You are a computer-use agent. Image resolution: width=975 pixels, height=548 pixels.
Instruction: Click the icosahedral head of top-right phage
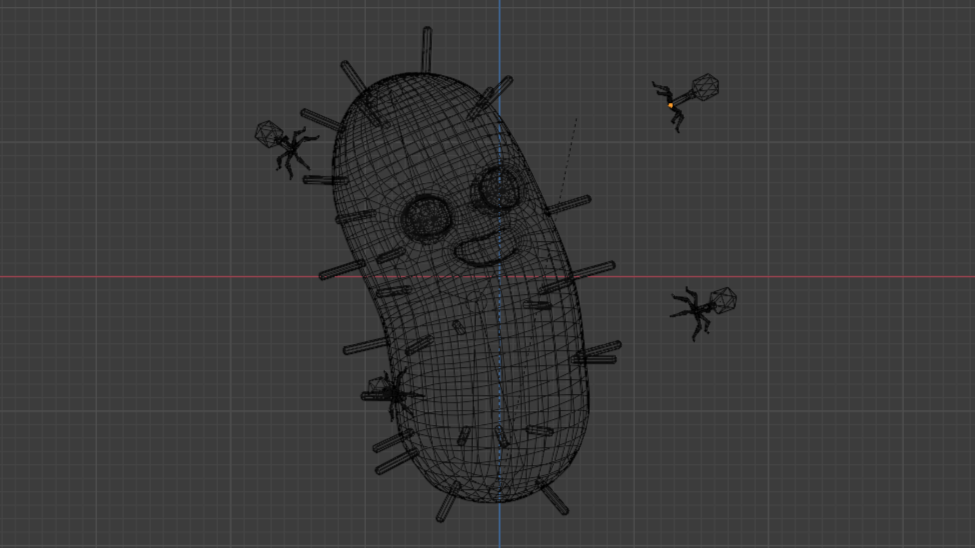(705, 87)
